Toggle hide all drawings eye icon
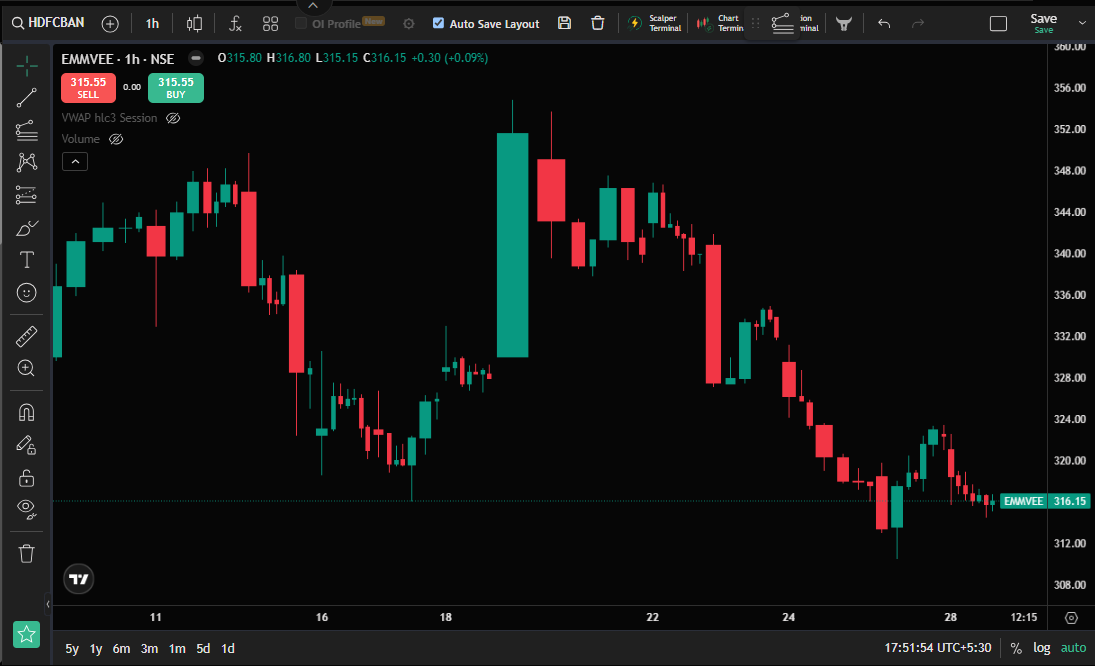 tap(27, 510)
